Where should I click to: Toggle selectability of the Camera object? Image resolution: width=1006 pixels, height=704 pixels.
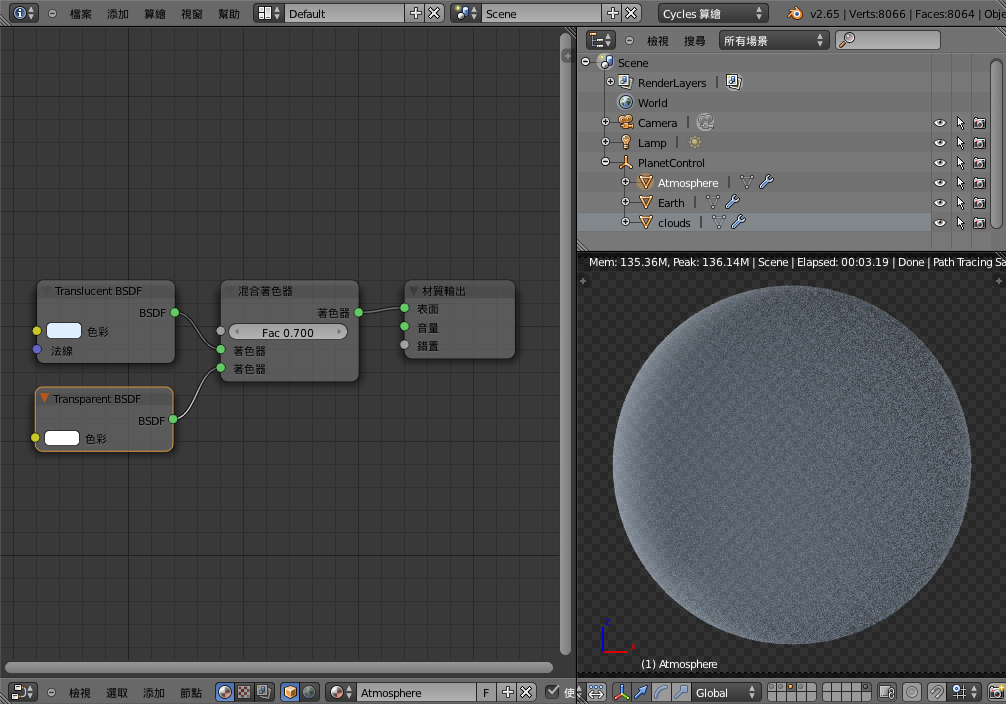(960, 123)
